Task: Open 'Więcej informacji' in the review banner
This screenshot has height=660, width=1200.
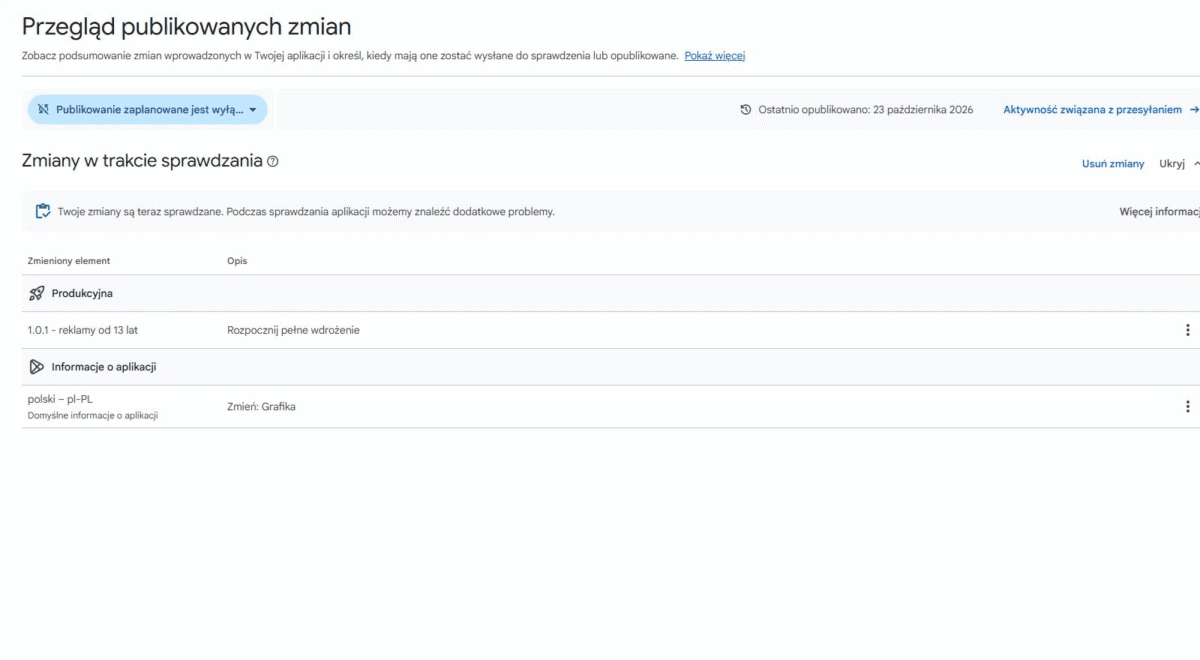Action: (1159, 212)
